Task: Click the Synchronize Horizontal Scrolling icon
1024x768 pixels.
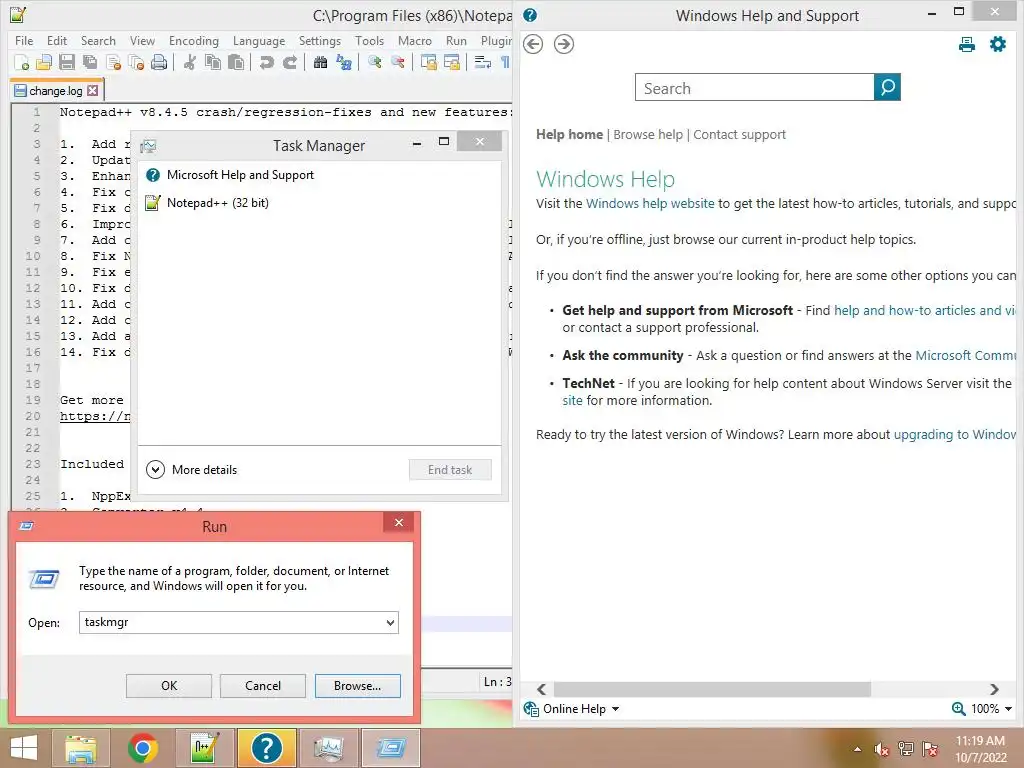Action: pyautogui.click(x=451, y=63)
